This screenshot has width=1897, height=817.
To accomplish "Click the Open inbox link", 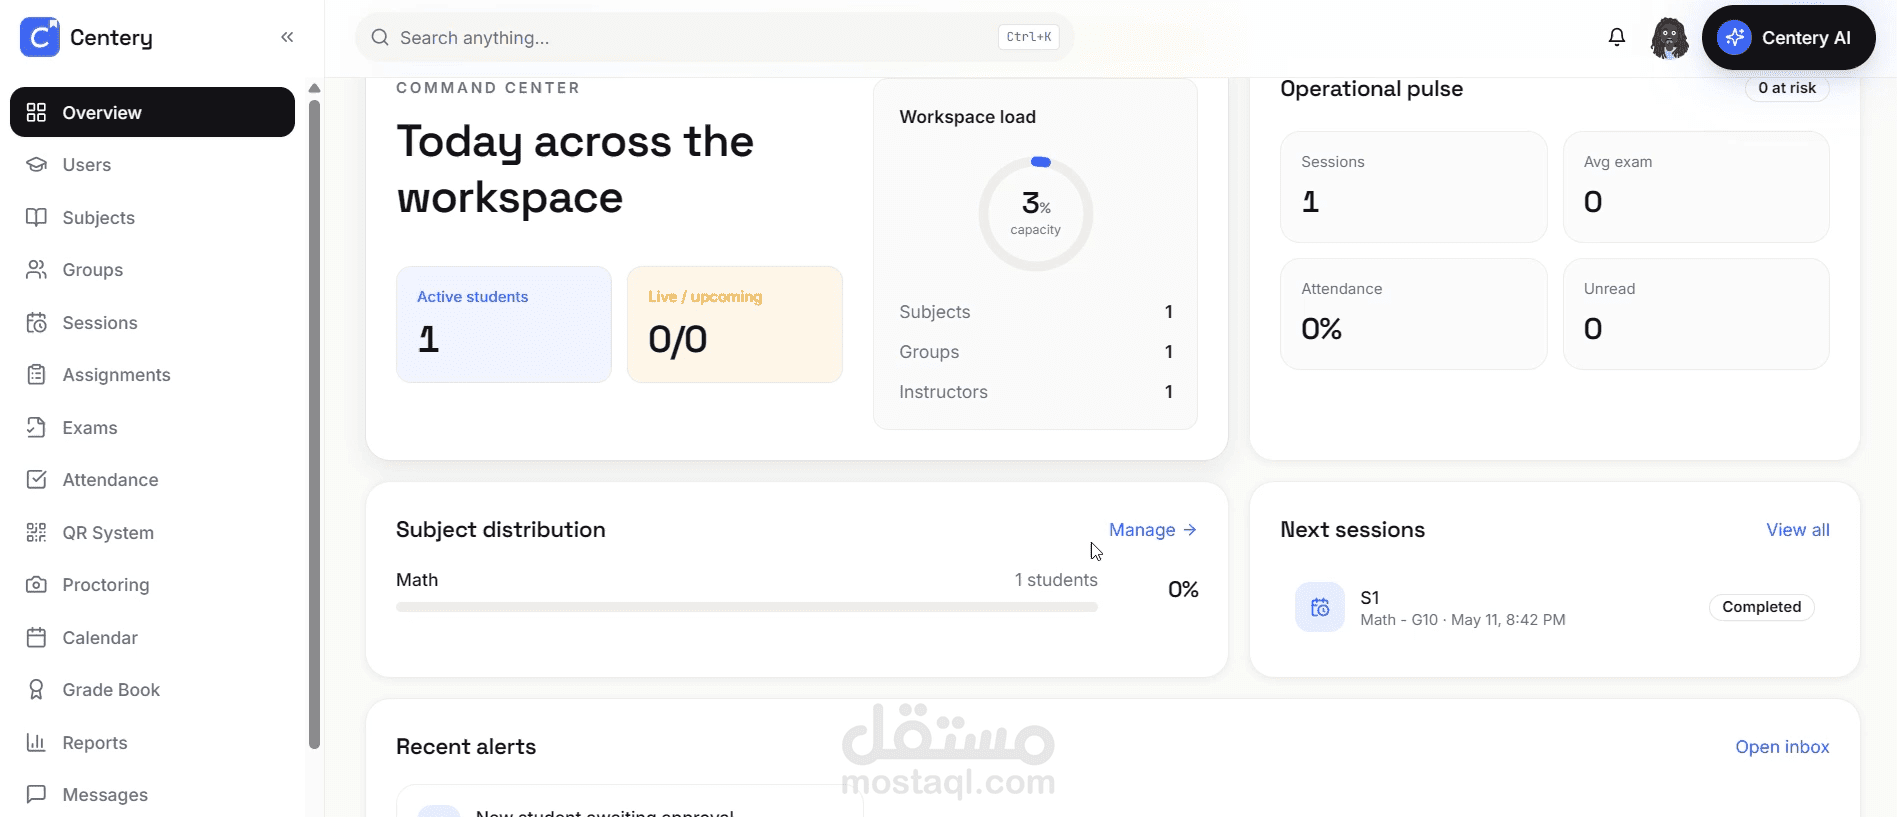I will tap(1782, 746).
